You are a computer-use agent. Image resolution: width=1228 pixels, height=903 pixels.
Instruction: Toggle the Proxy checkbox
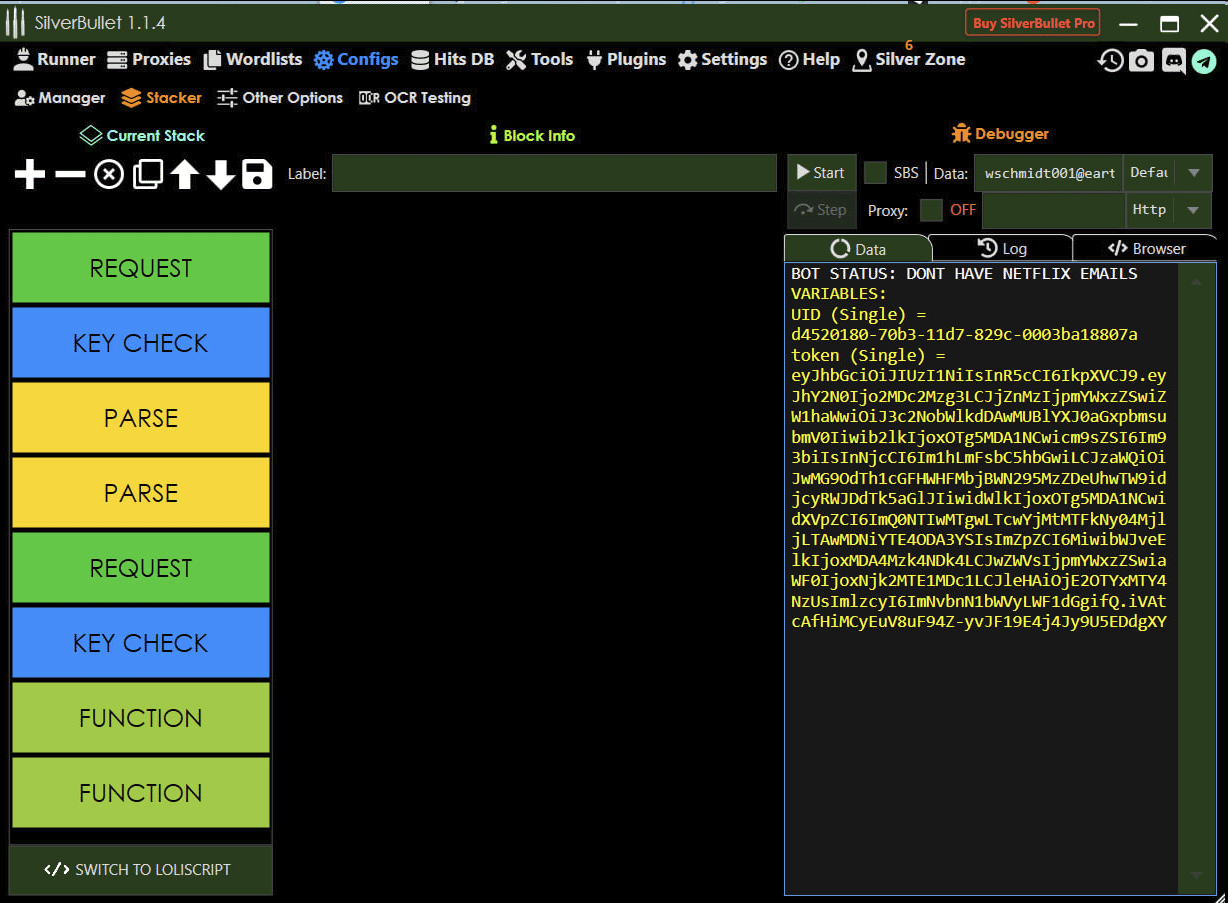click(x=931, y=210)
